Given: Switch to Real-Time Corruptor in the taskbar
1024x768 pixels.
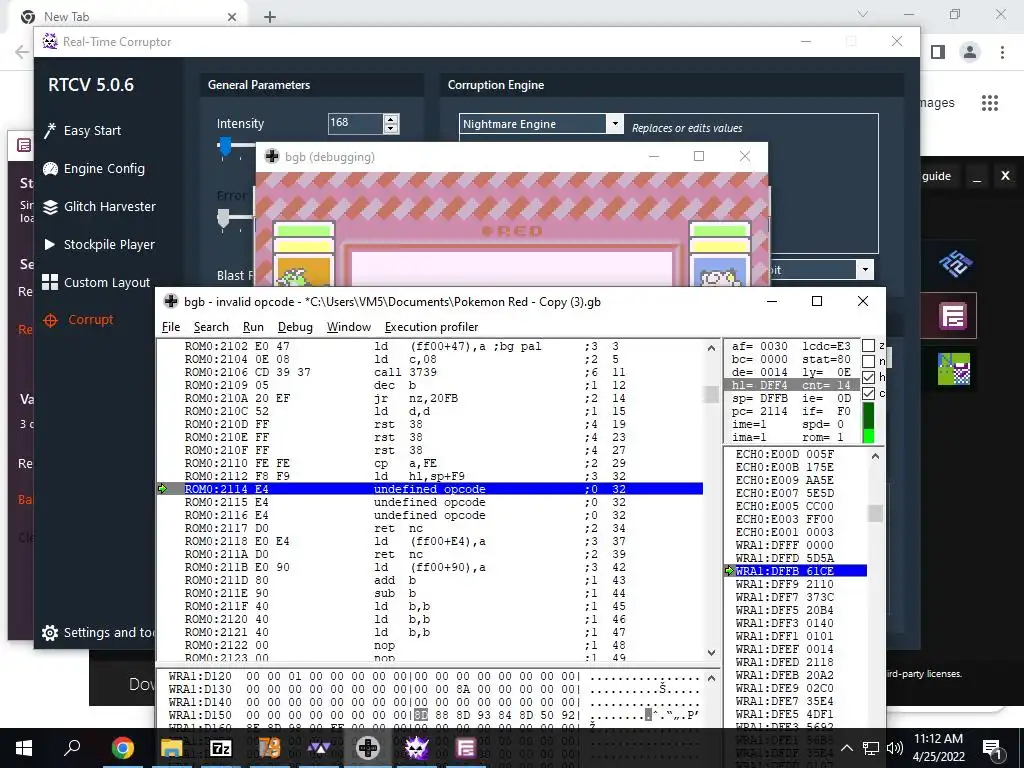Looking at the screenshot, I should click(x=417, y=748).
